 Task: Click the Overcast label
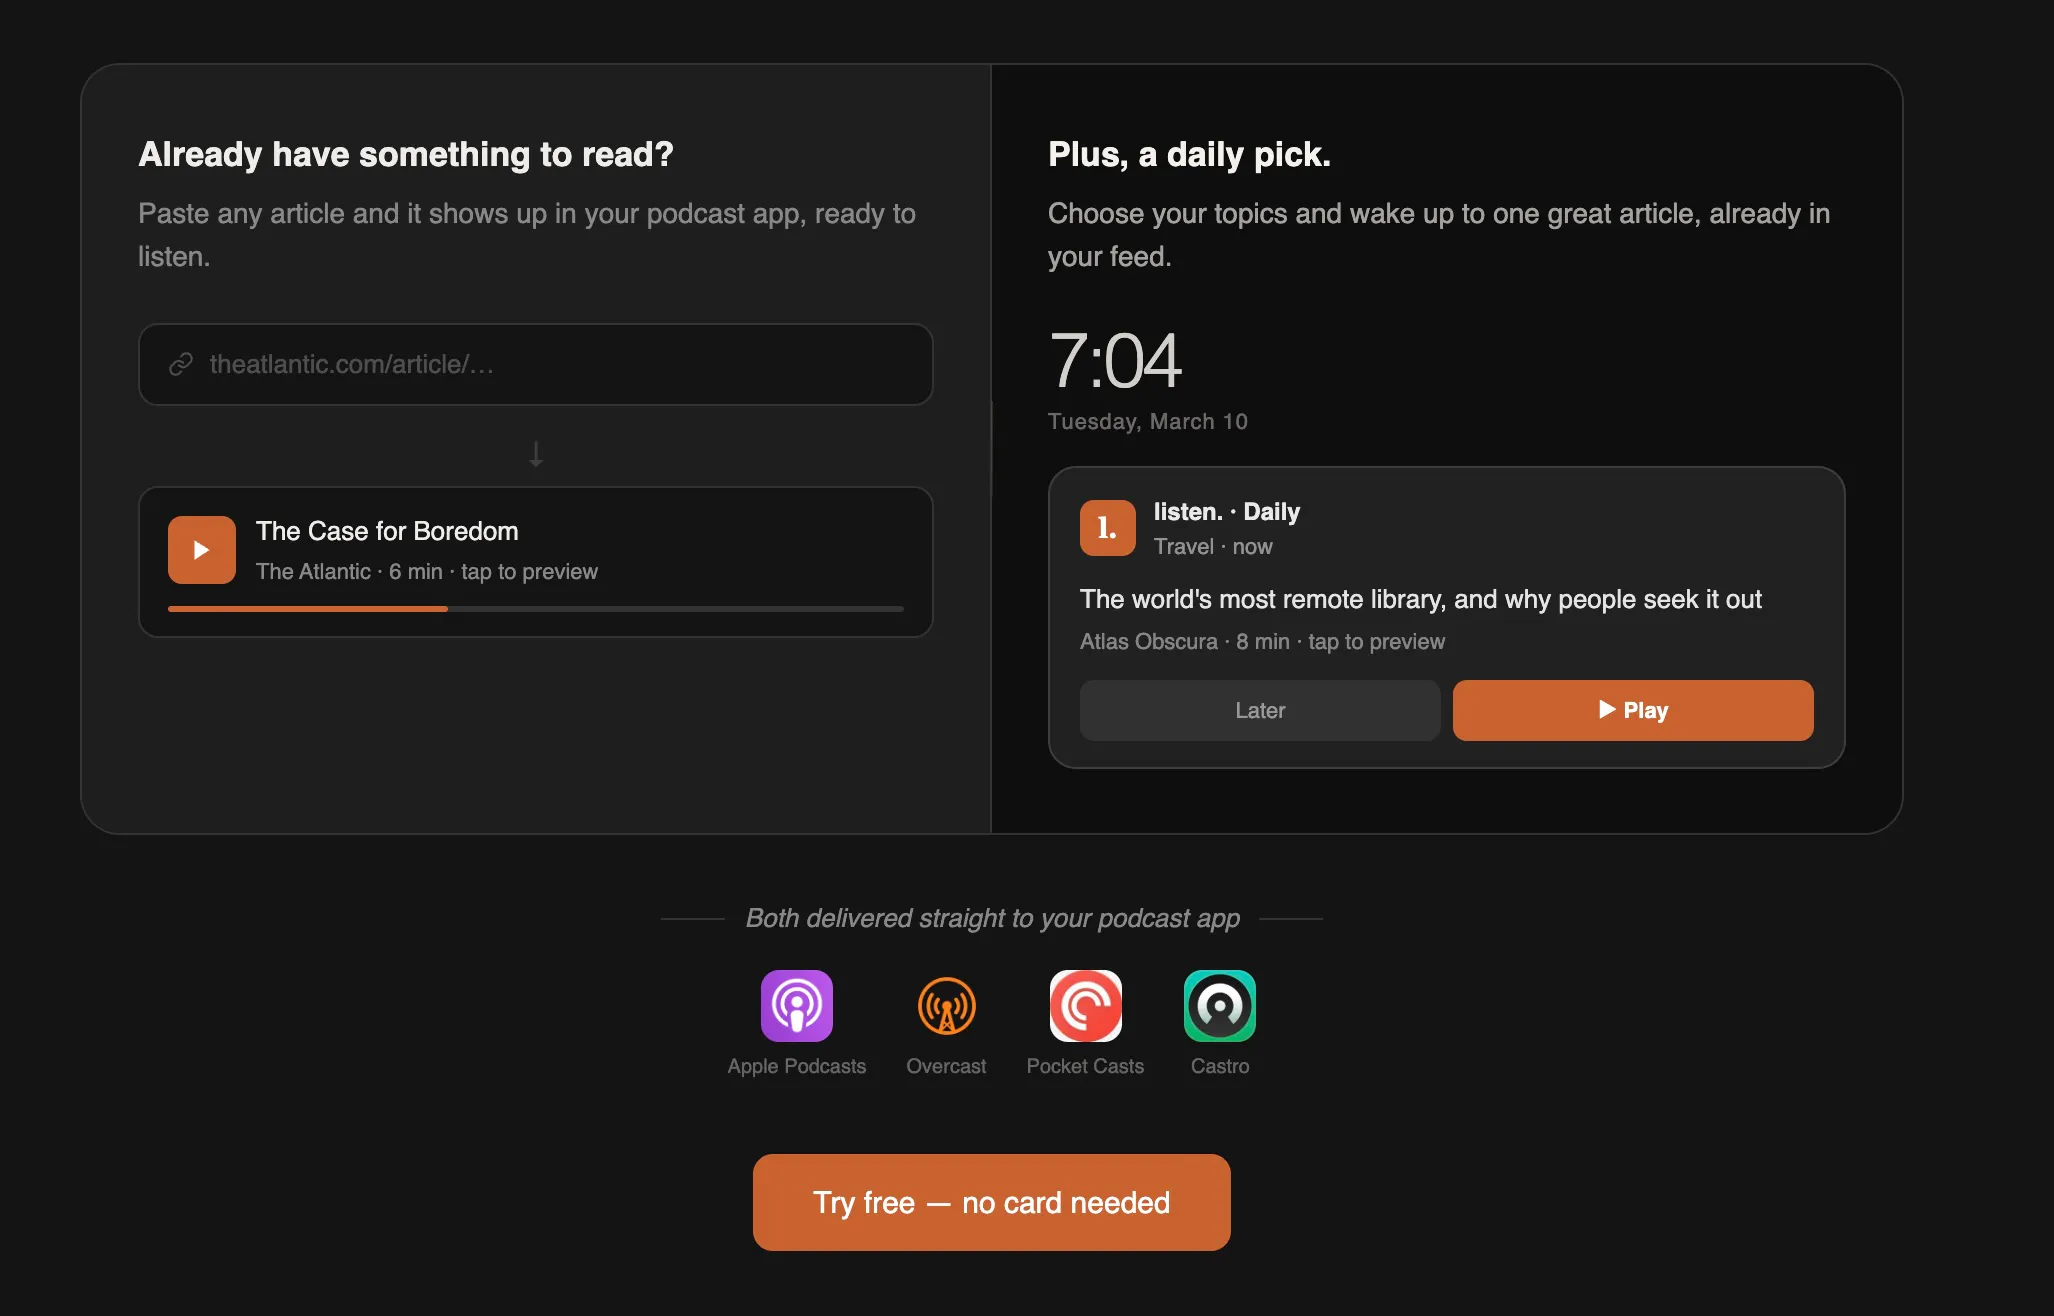[x=946, y=1066]
